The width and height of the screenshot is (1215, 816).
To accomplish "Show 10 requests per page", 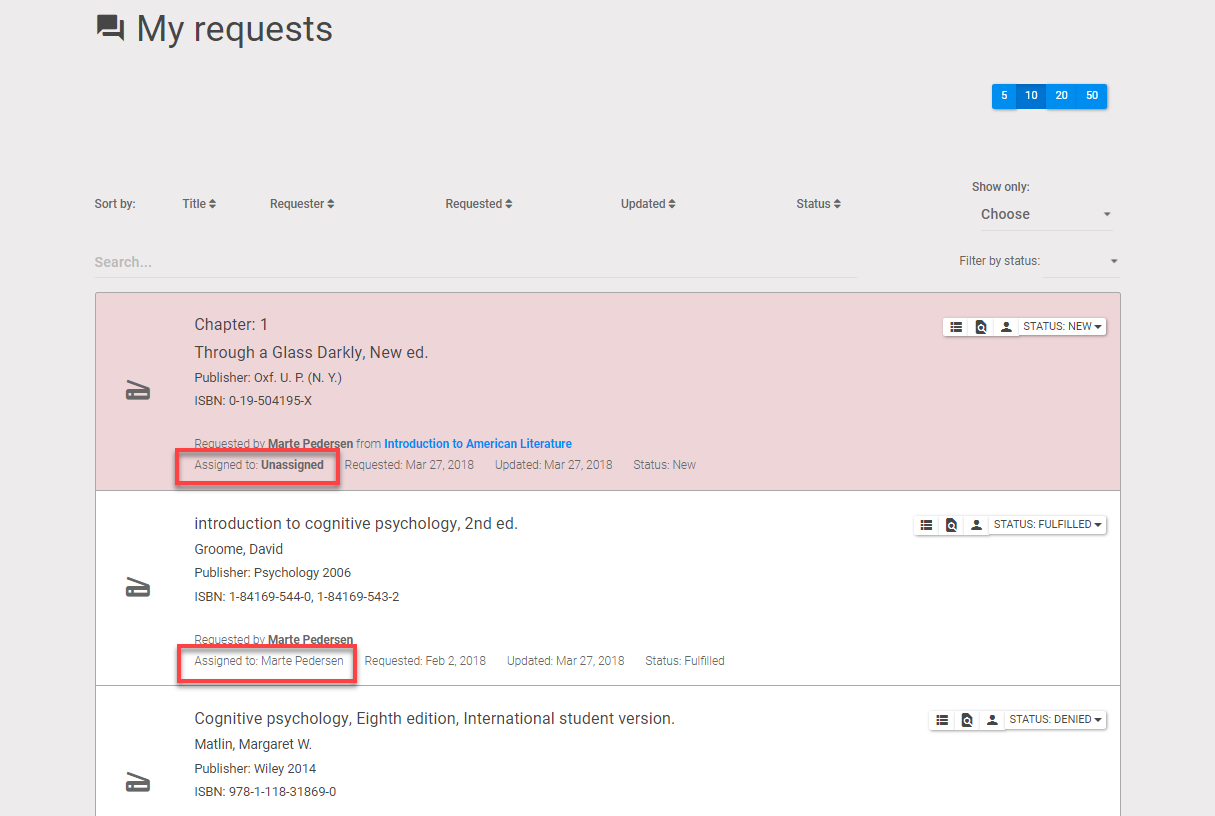I will 1031,96.
